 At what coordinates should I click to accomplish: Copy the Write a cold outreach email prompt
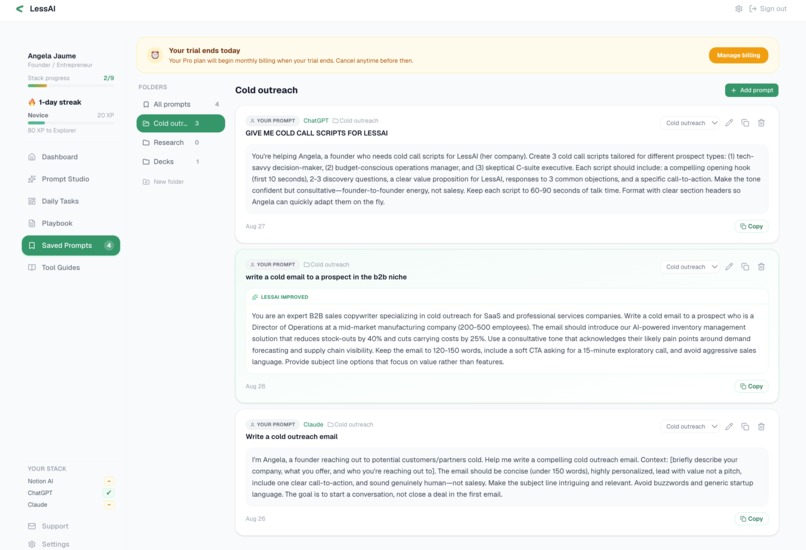[x=752, y=519]
